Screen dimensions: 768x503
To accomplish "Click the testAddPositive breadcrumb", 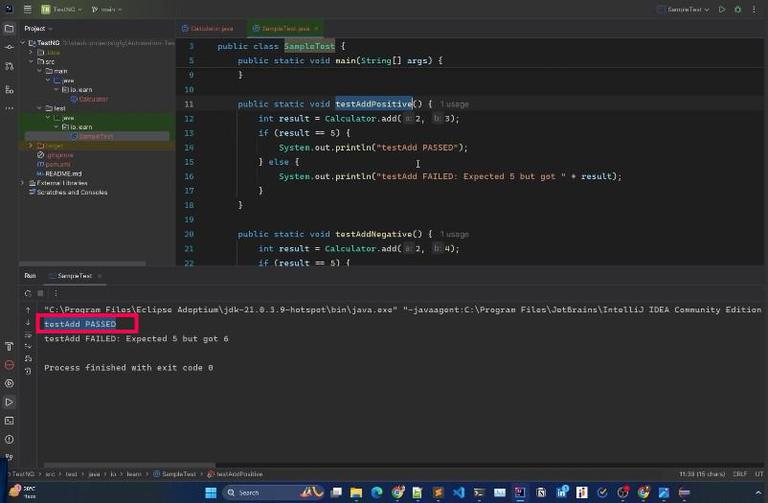I will coord(235,474).
